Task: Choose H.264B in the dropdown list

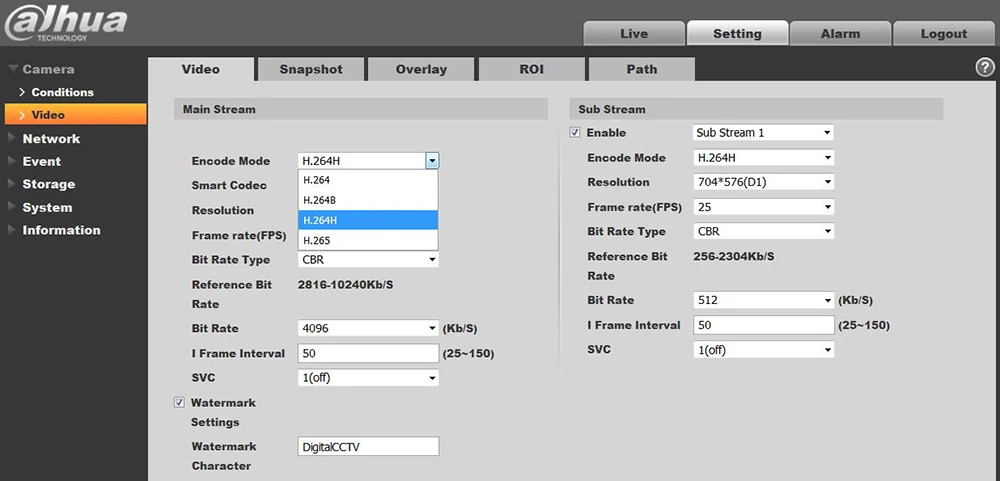Action: [x=368, y=200]
